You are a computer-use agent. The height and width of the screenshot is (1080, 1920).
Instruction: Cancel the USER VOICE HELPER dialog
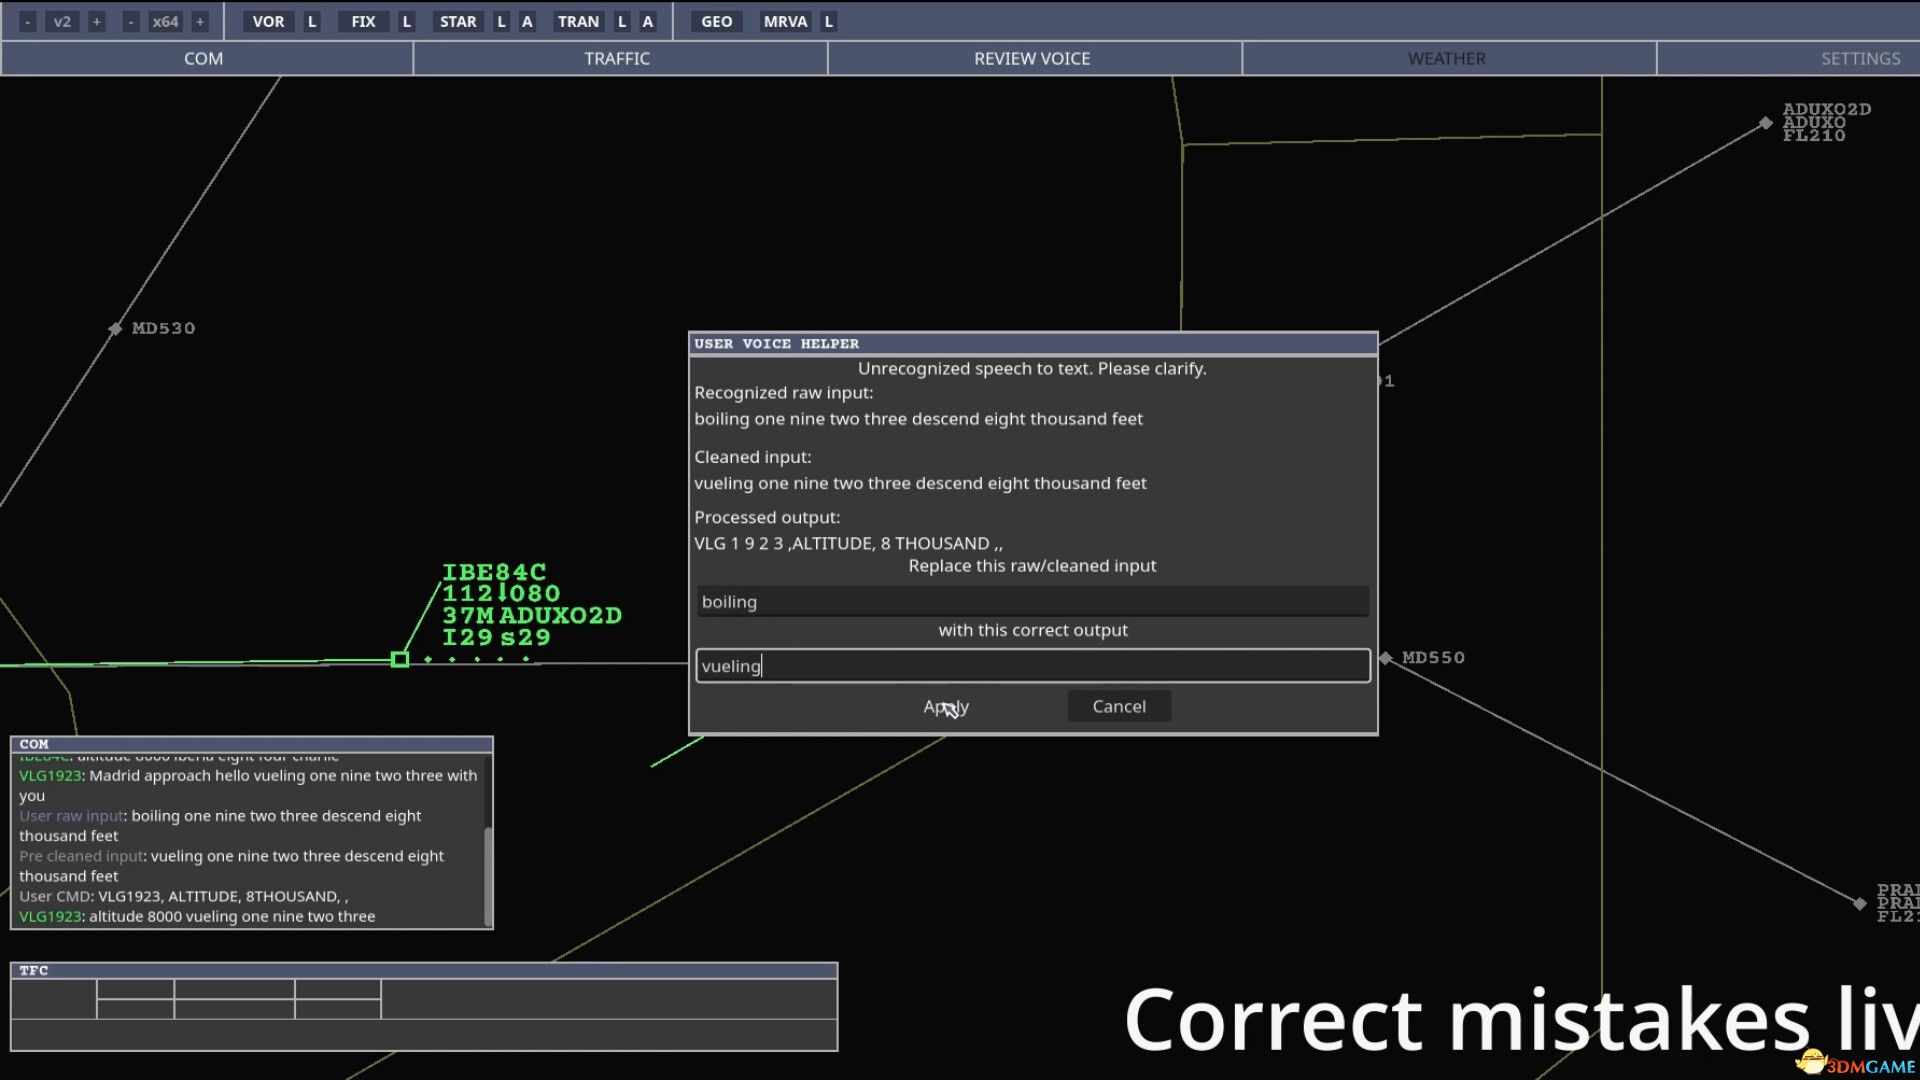pyautogui.click(x=1119, y=705)
